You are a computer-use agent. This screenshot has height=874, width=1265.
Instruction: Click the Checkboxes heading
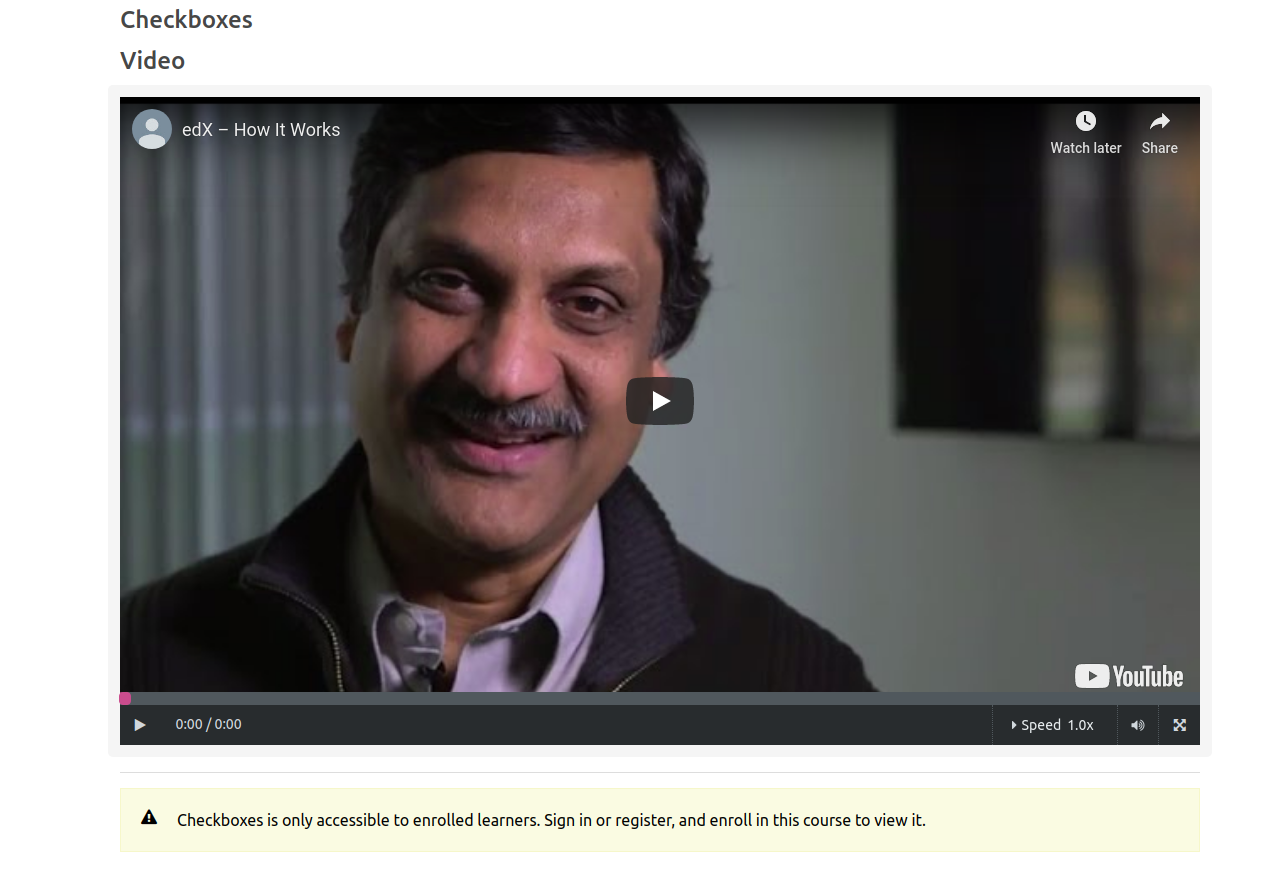point(186,19)
